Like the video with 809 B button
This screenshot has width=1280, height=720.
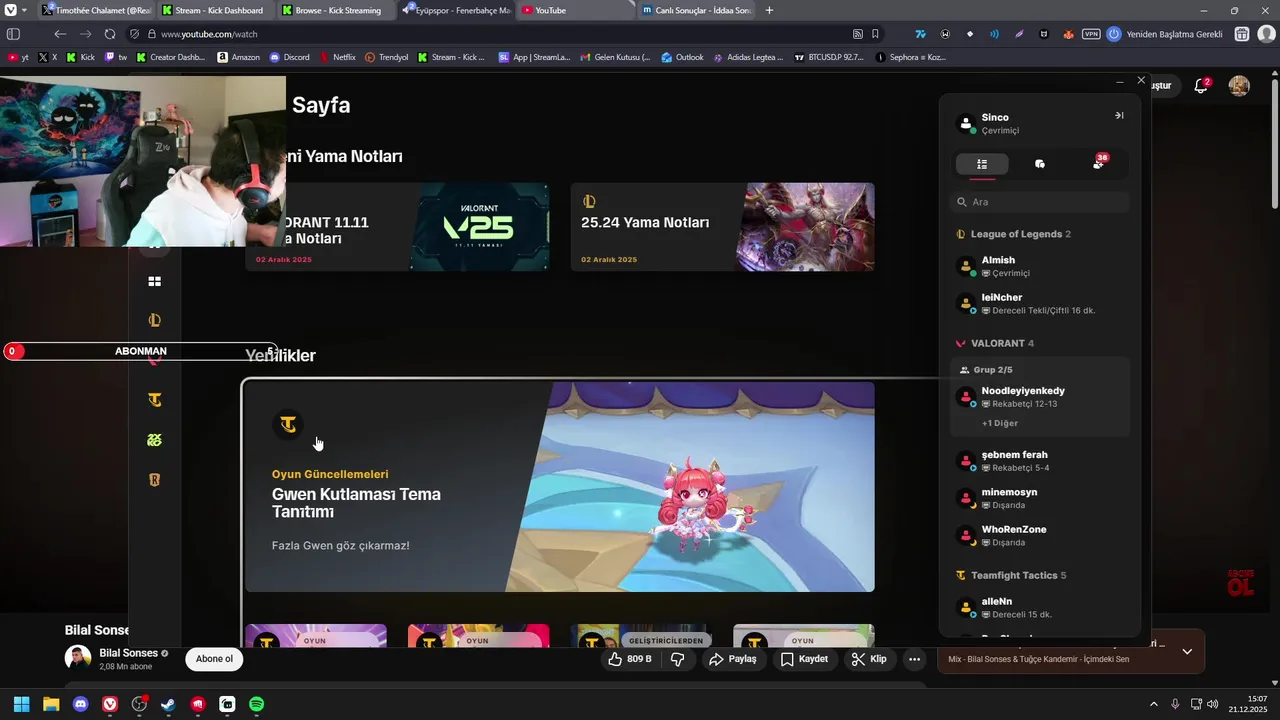click(x=630, y=659)
